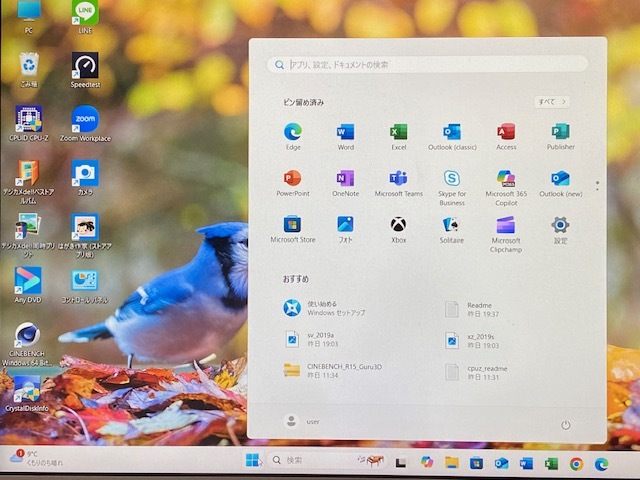Viewport: 640px width, 480px height.
Task: Launch Xbox app
Action: click(x=398, y=229)
